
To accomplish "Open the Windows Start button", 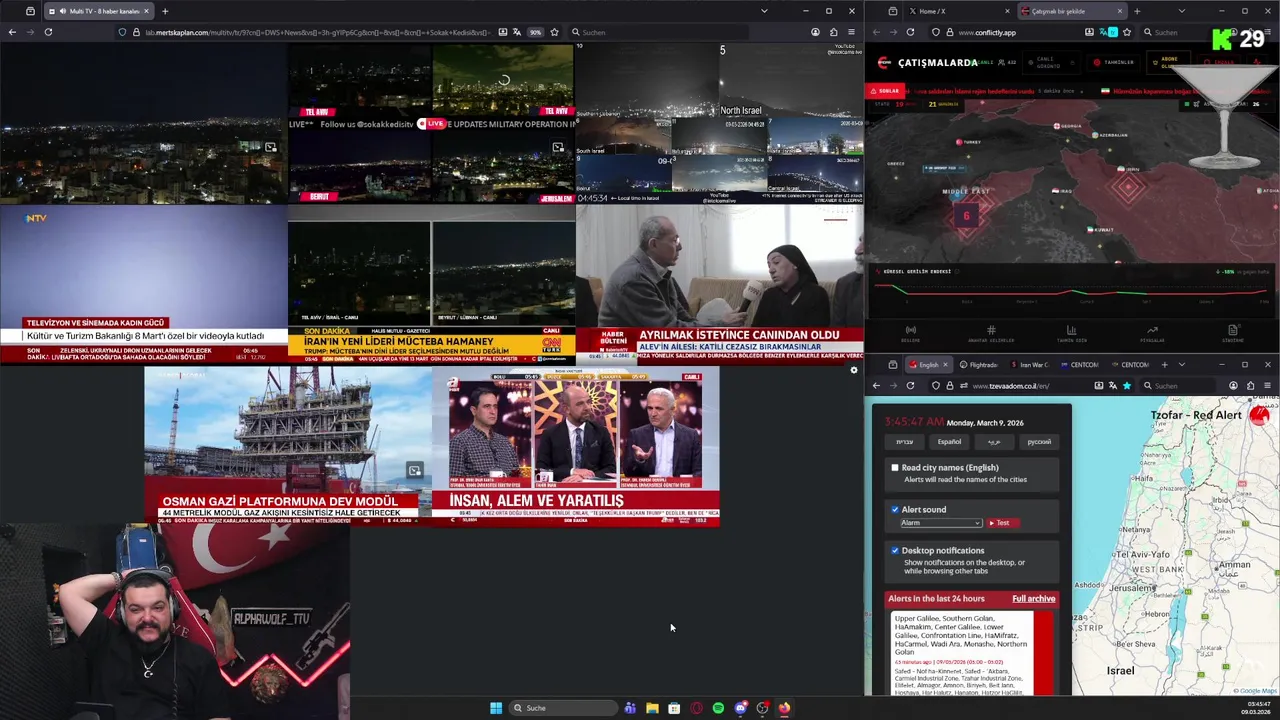I will pyautogui.click(x=496, y=708).
